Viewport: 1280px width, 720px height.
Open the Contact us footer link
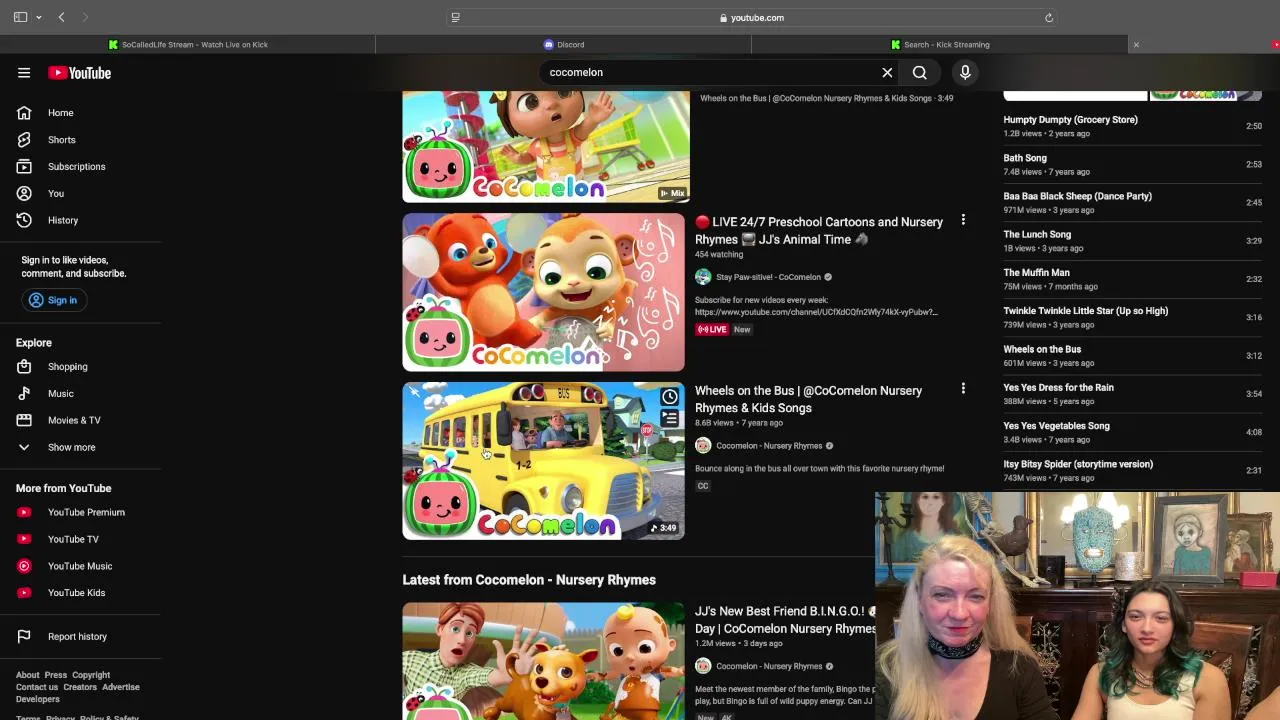tap(37, 687)
